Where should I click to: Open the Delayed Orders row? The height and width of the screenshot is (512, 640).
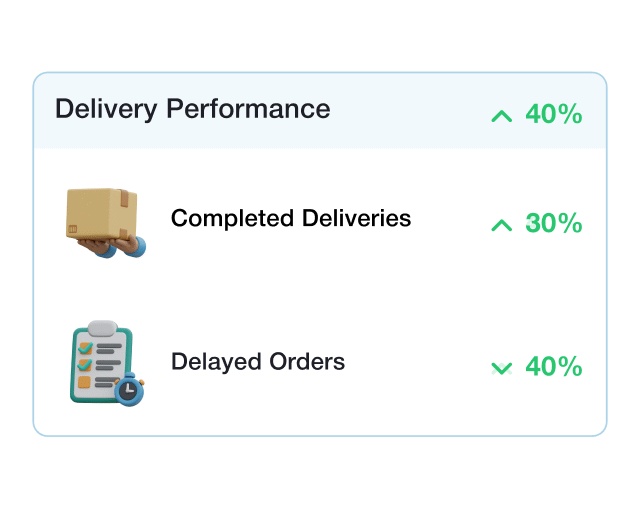pyautogui.click(x=320, y=363)
